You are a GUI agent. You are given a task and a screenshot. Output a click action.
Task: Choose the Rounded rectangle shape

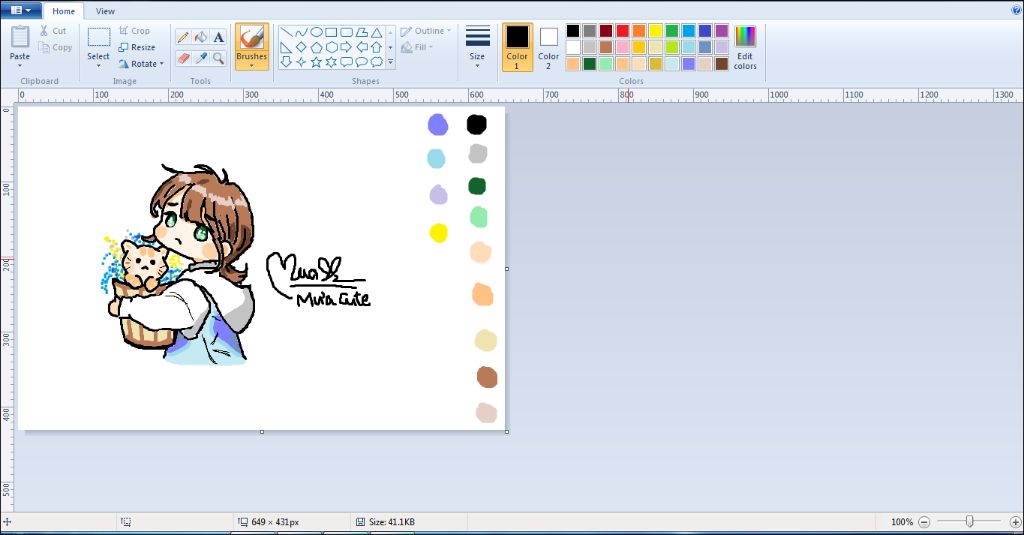(346, 33)
